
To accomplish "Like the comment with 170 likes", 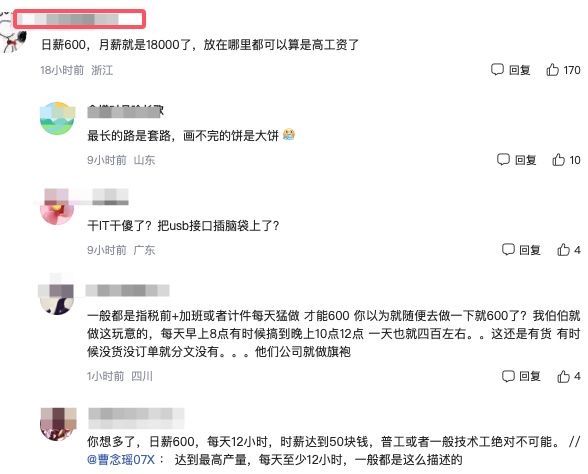I will pyautogui.click(x=552, y=70).
